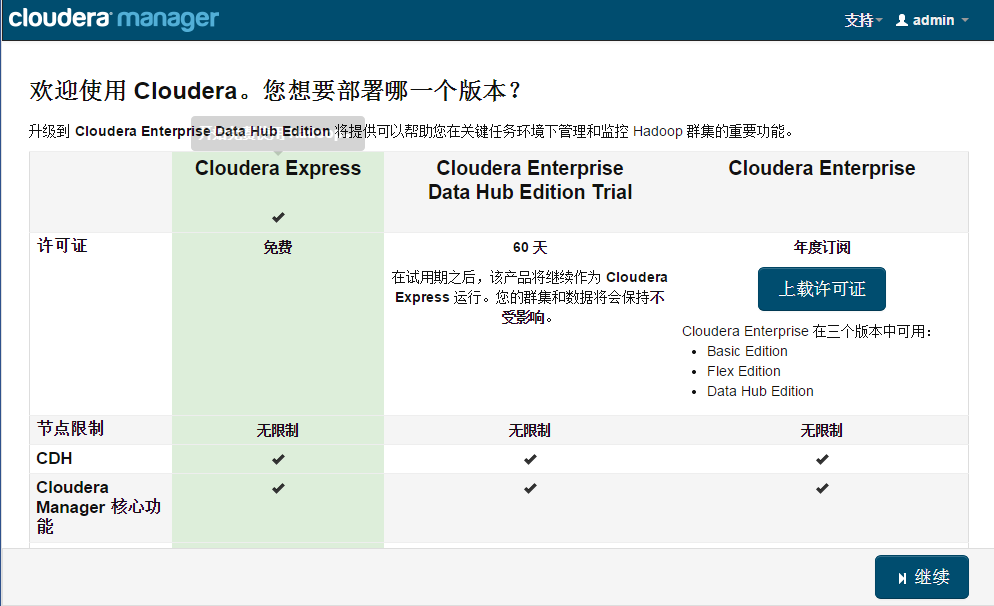994x606 pixels.
Task: Click the Cloudera Manager logo
Action: click(x=113, y=19)
